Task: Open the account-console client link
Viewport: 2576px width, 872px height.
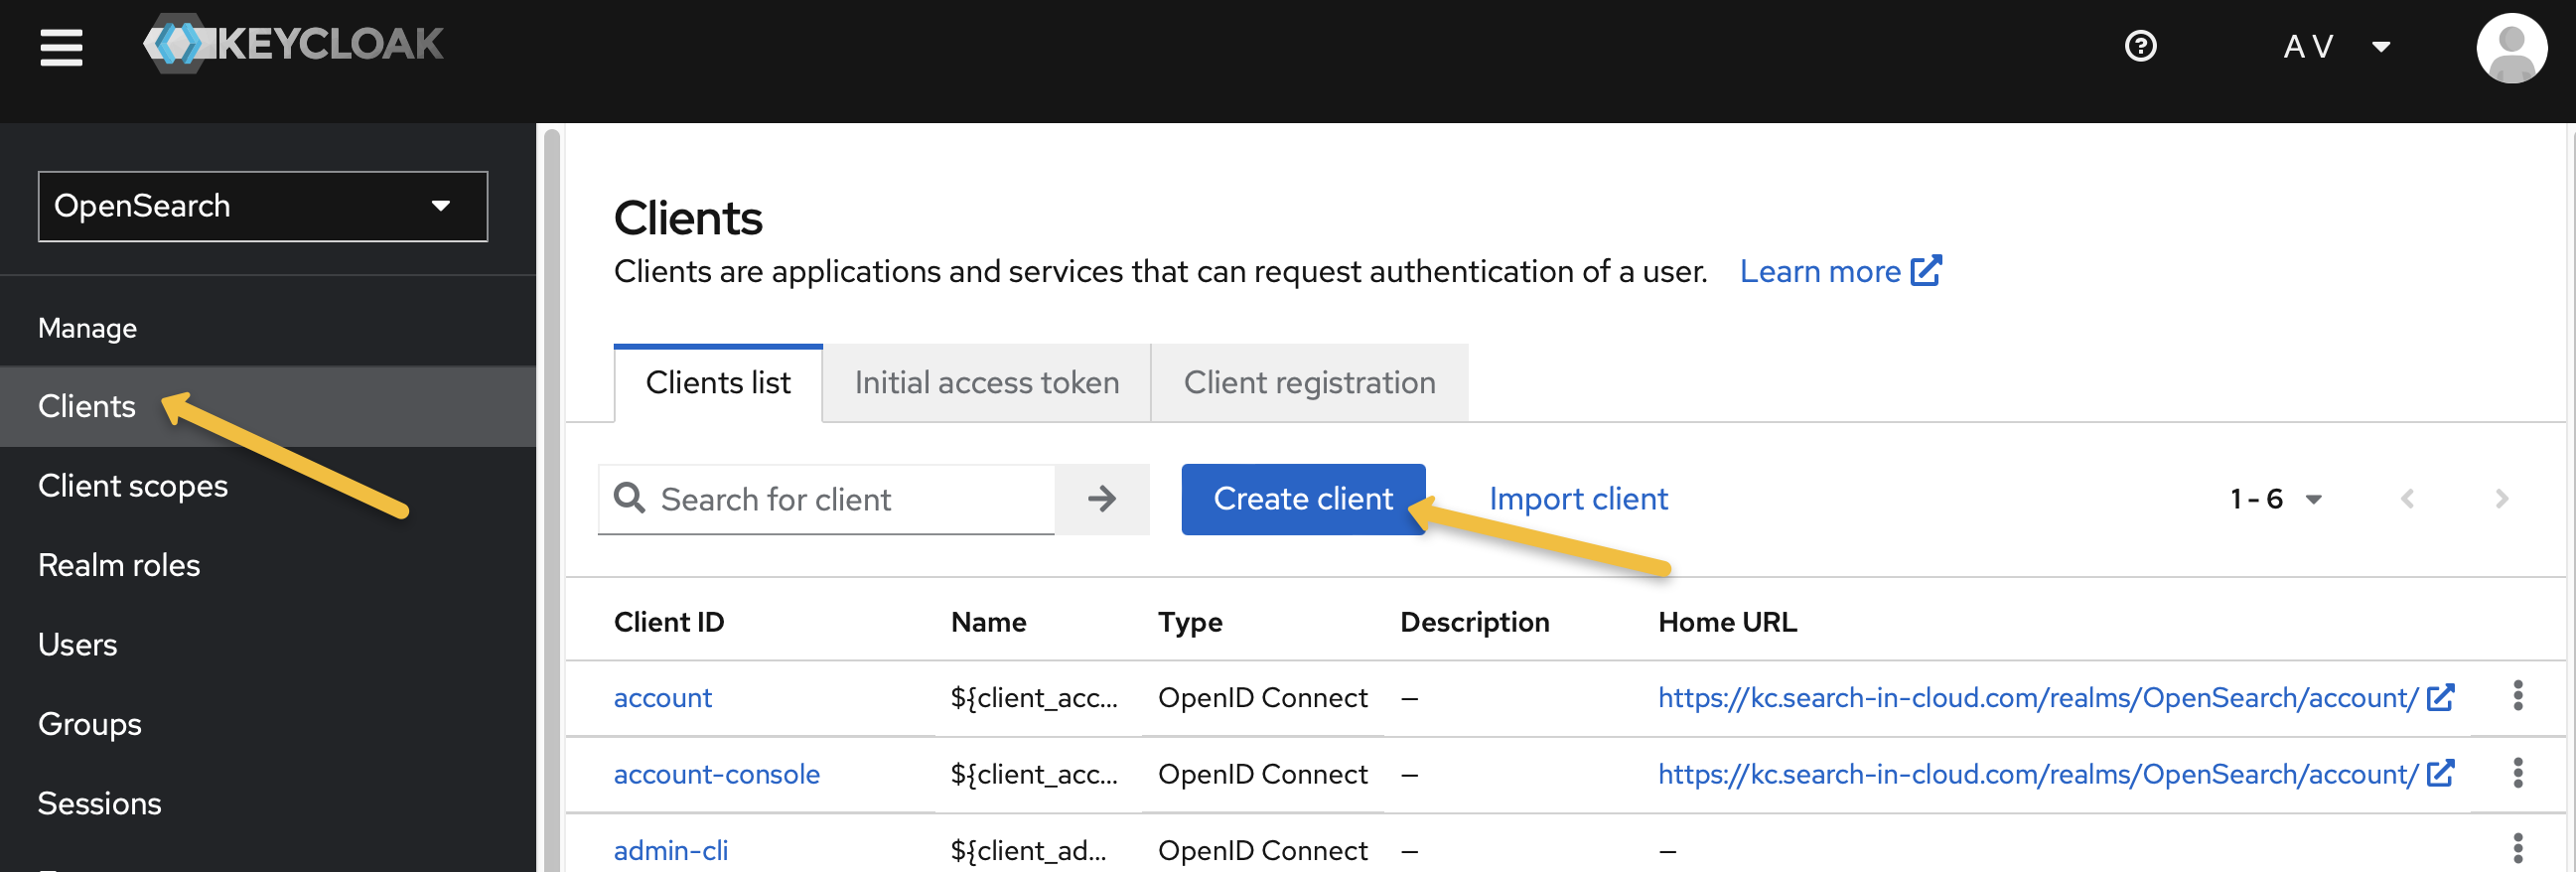Action: pos(716,774)
